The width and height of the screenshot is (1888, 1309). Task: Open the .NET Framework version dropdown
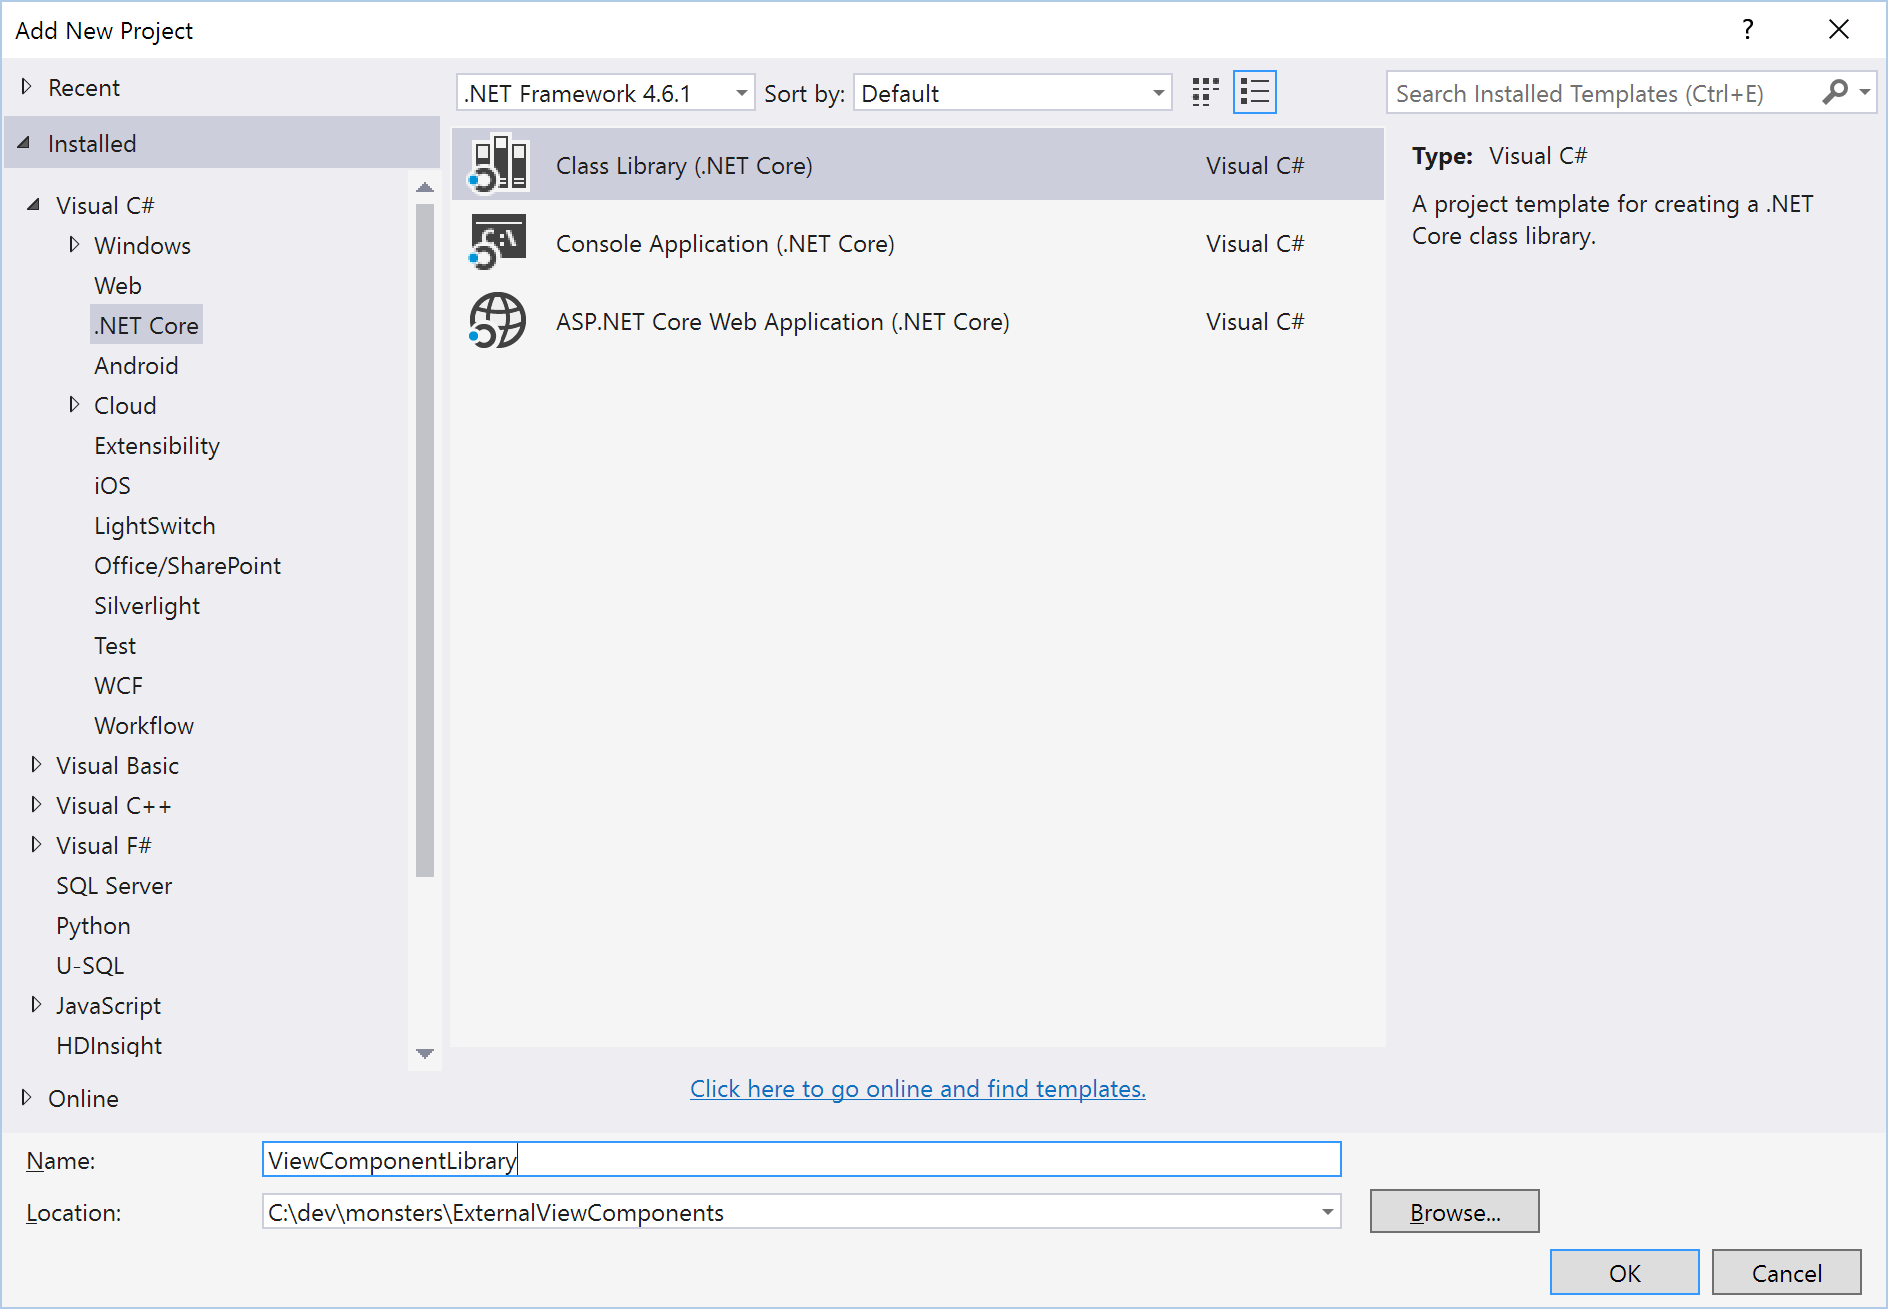tap(741, 93)
